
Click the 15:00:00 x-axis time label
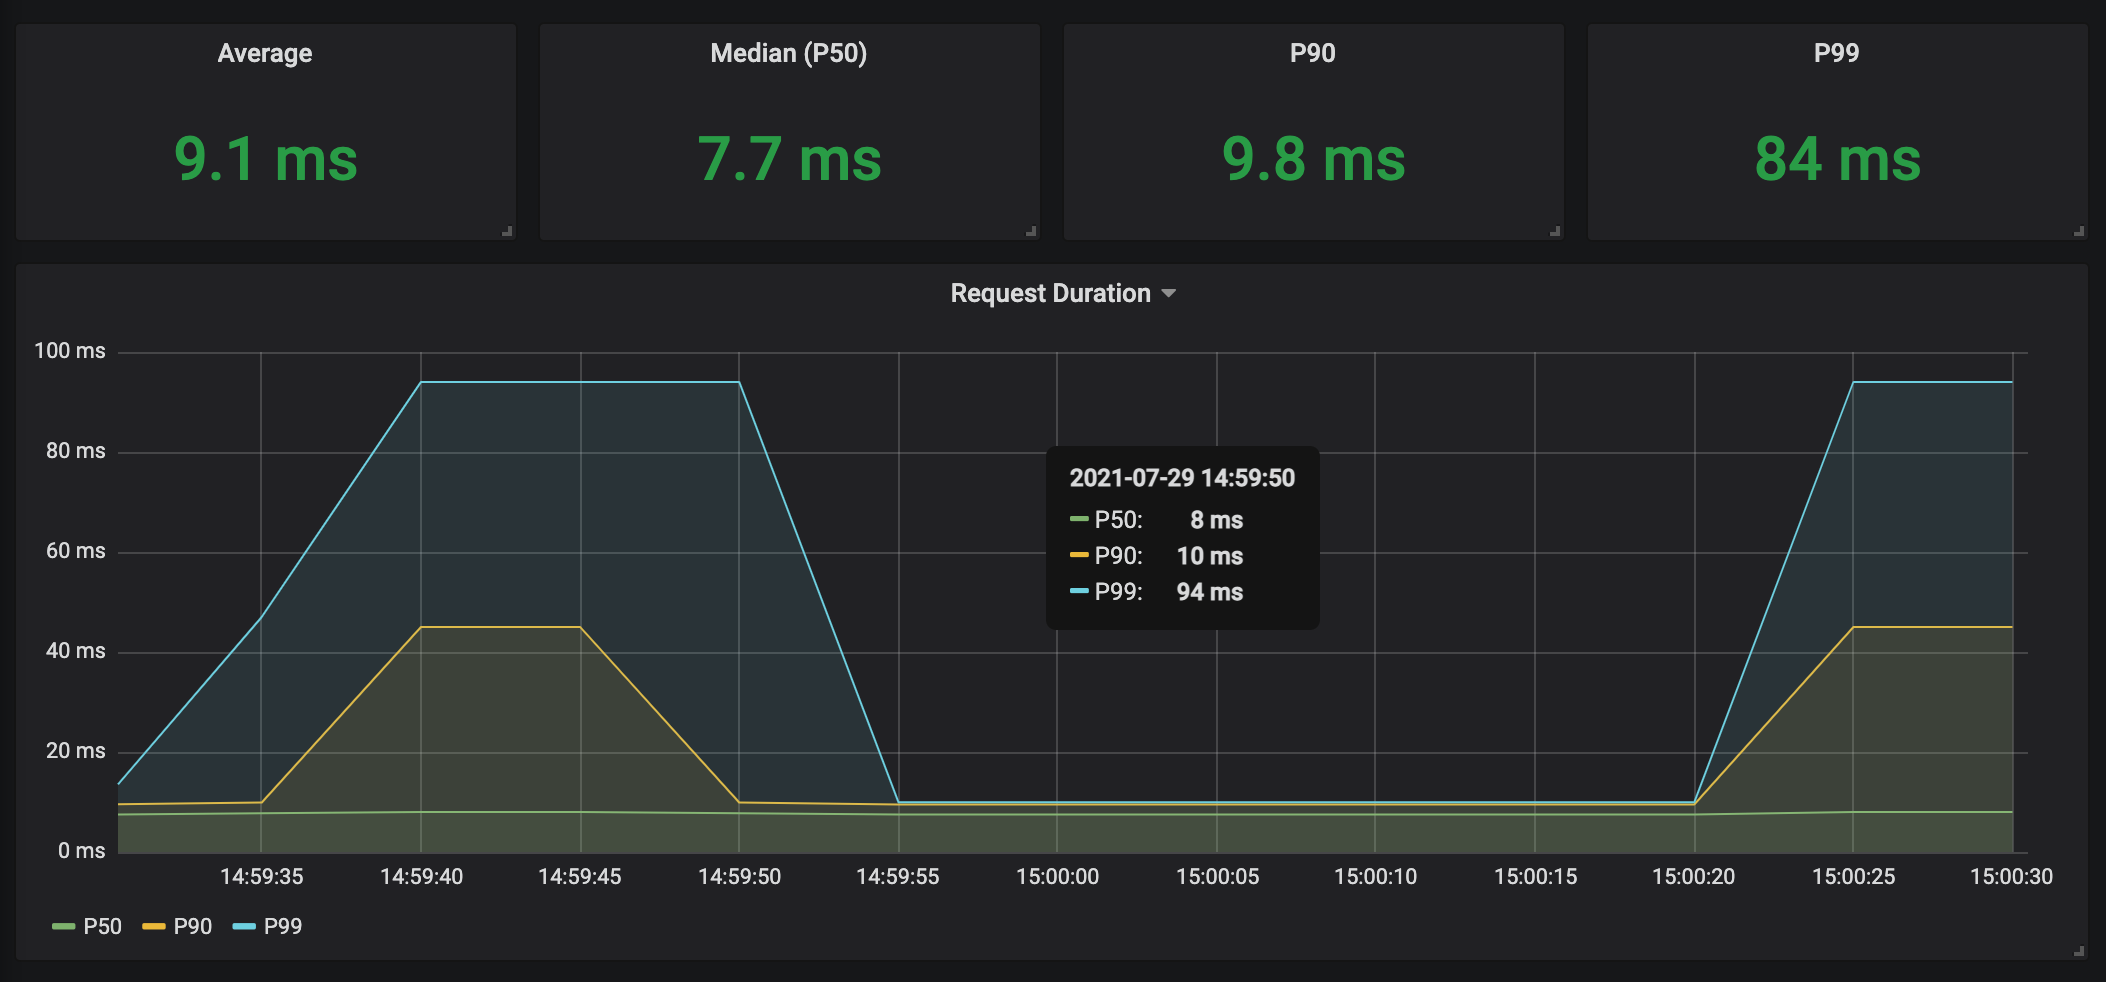point(1057,877)
